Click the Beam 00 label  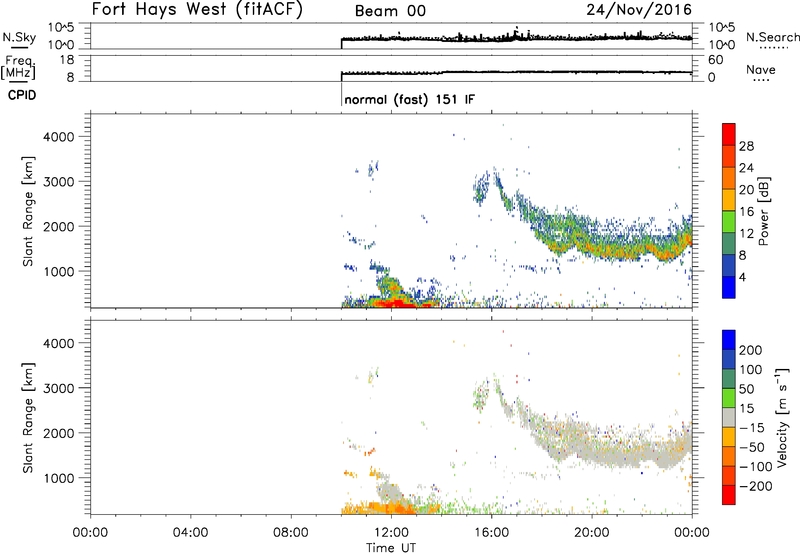[390, 11]
